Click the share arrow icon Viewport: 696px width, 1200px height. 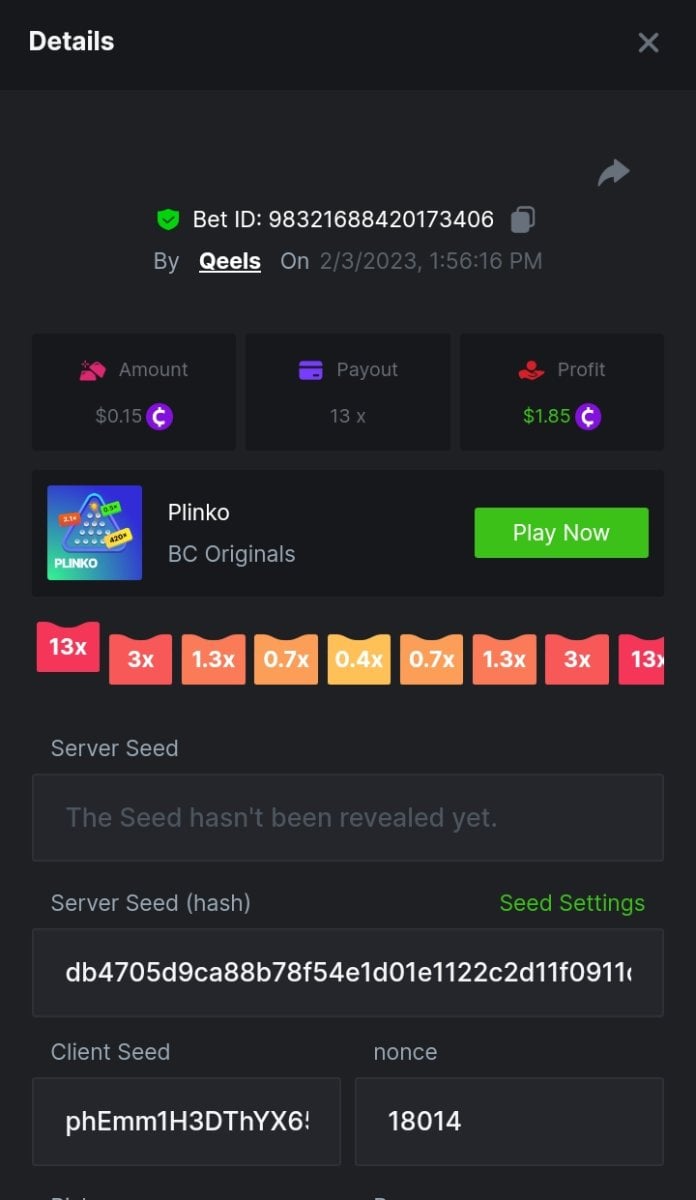(x=613, y=173)
